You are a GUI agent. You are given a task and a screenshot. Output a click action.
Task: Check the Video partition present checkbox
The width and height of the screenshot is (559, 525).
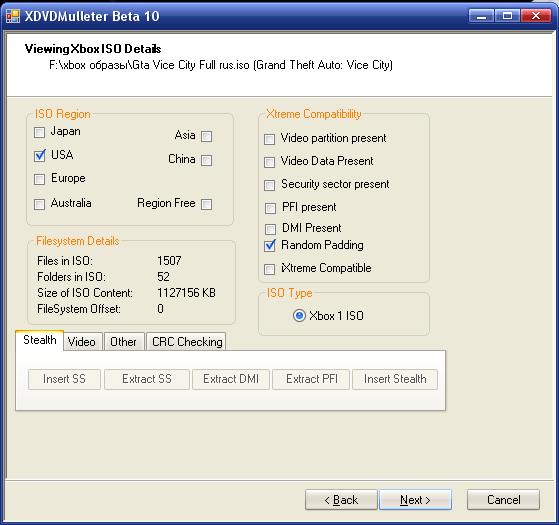pos(270,139)
